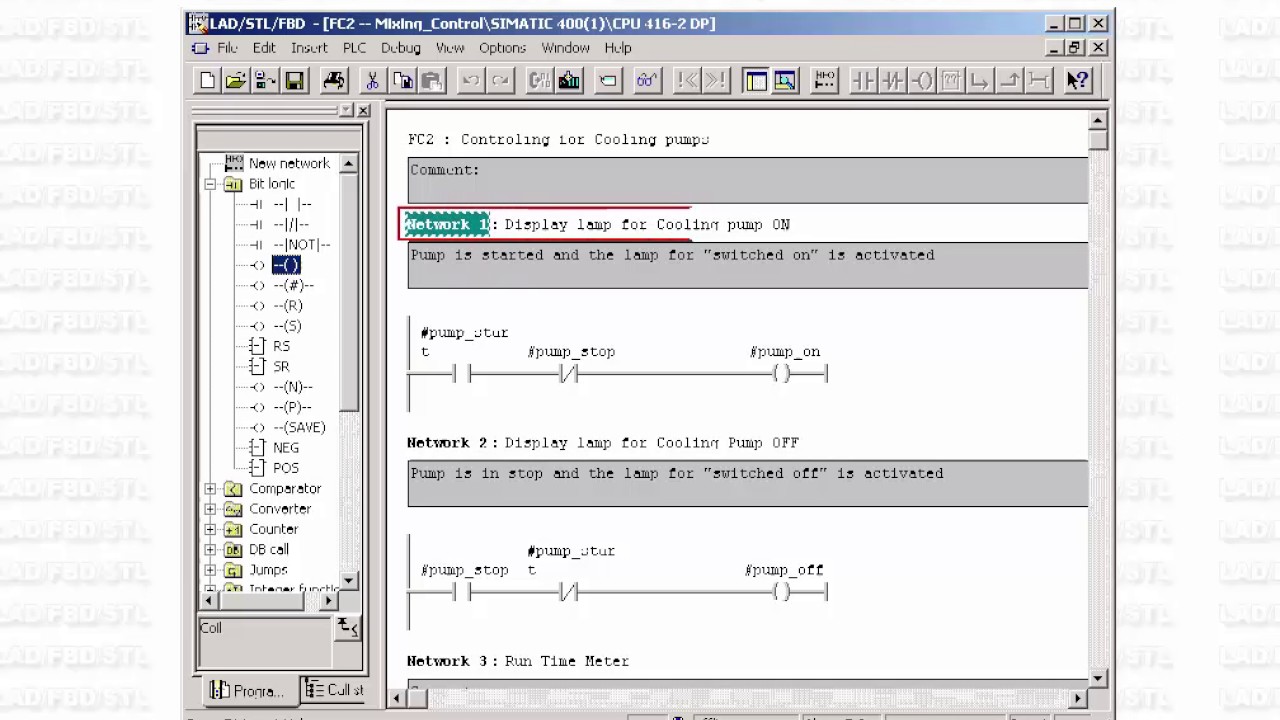Image resolution: width=1280 pixels, height=720 pixels.
Task: Open the Edit menu
Action: coord(264,48)
